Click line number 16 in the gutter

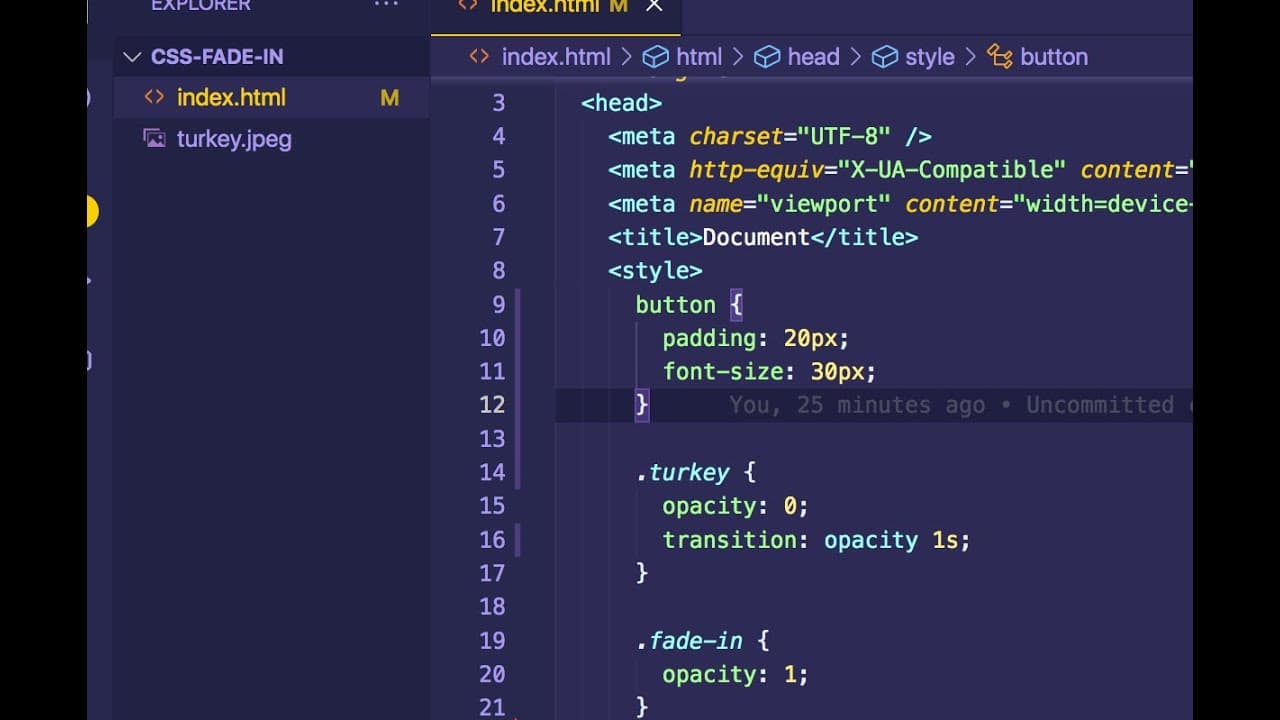[492, 540]
